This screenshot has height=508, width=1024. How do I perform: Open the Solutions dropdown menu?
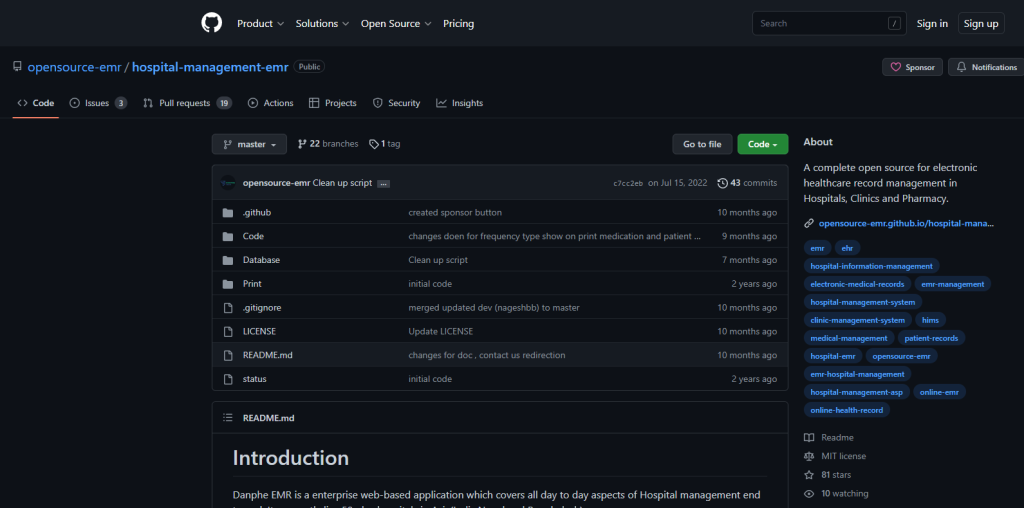(x=323, y=24)
